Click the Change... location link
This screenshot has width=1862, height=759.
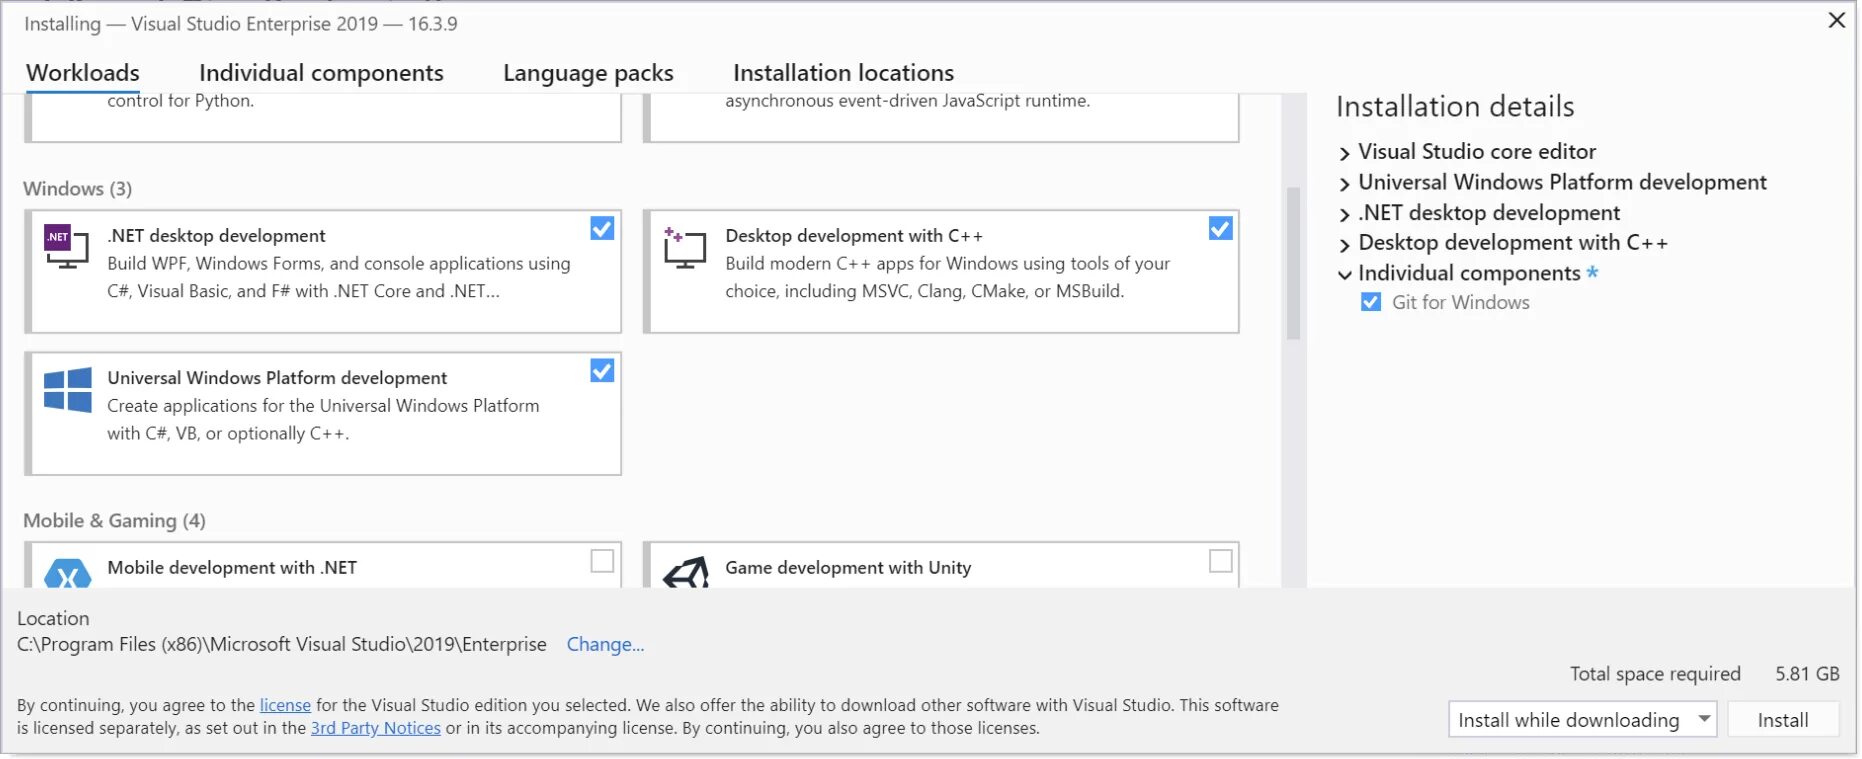click(605, 645)
